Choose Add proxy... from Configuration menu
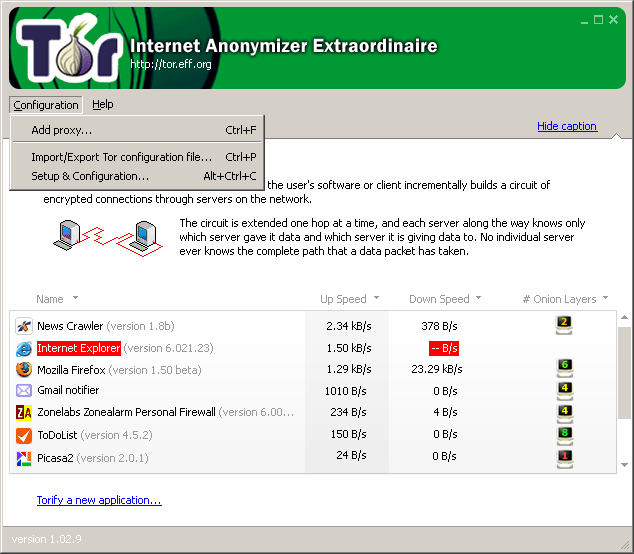The height and width of the screenshot is (554, 634). [62, 130]
